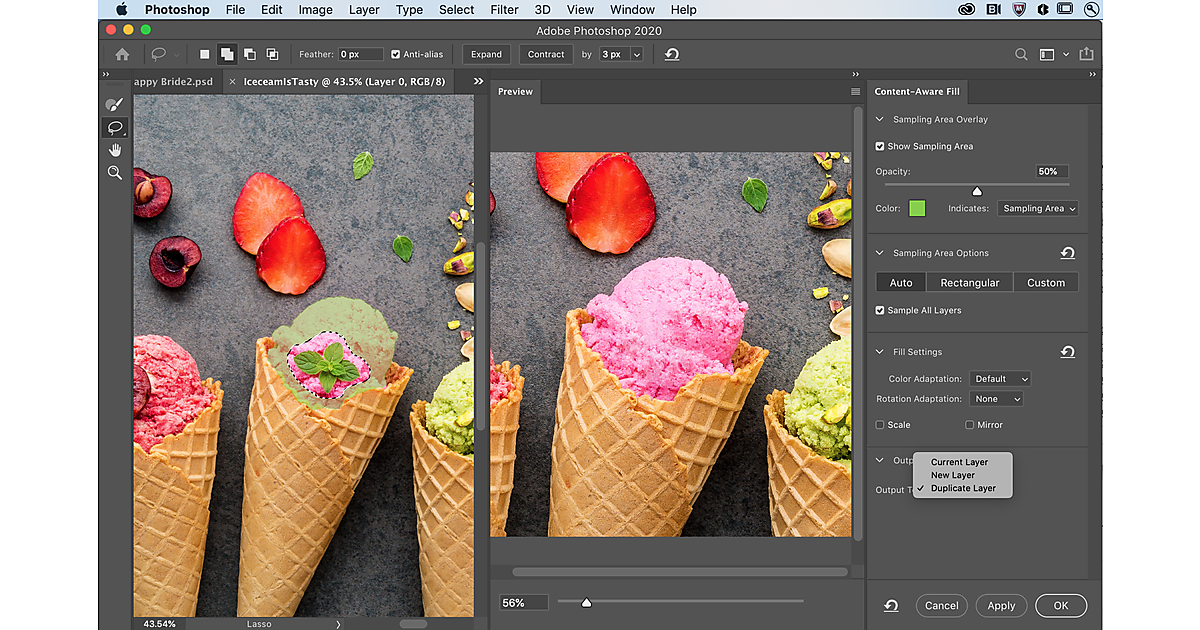Viewport: 1200px width, 630px height.
Task: Choose New Layer from output list
Action: [952, 475]
